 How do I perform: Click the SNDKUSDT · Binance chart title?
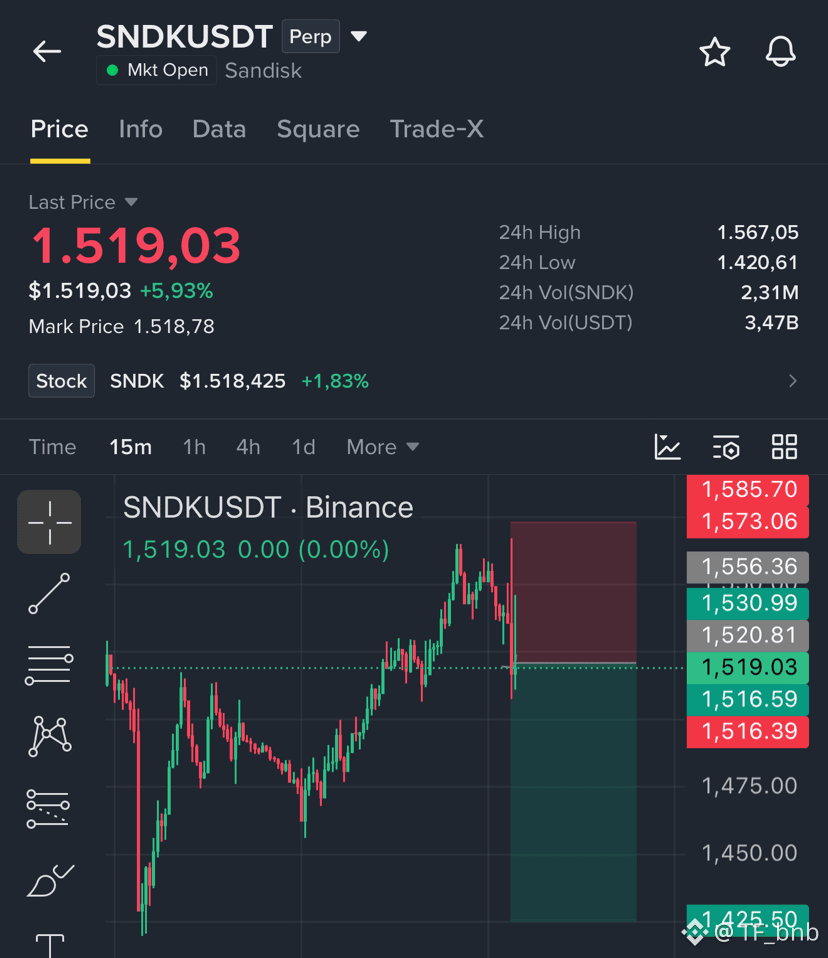click(x=268, y=508)
